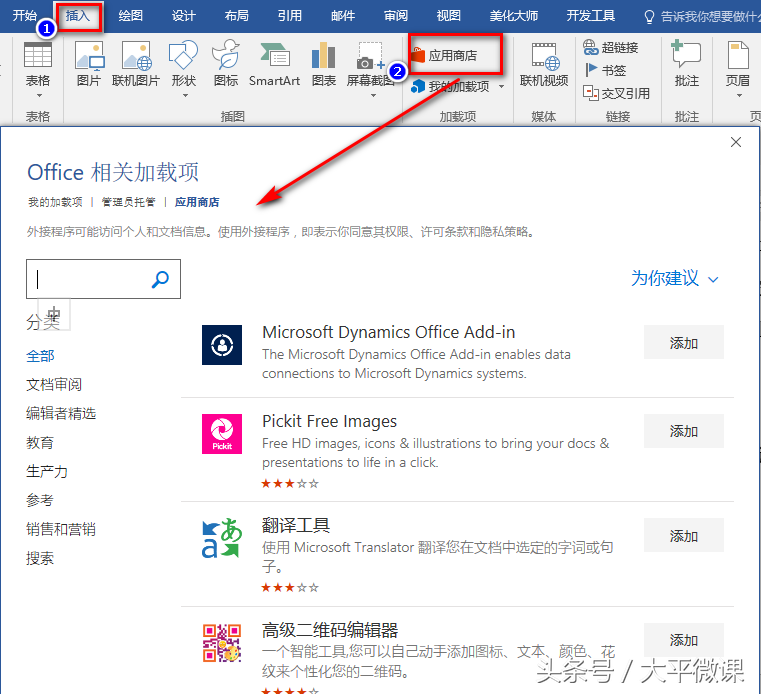
Task: Open the 邮件 ribbon tab
Action: coord(343,16)
